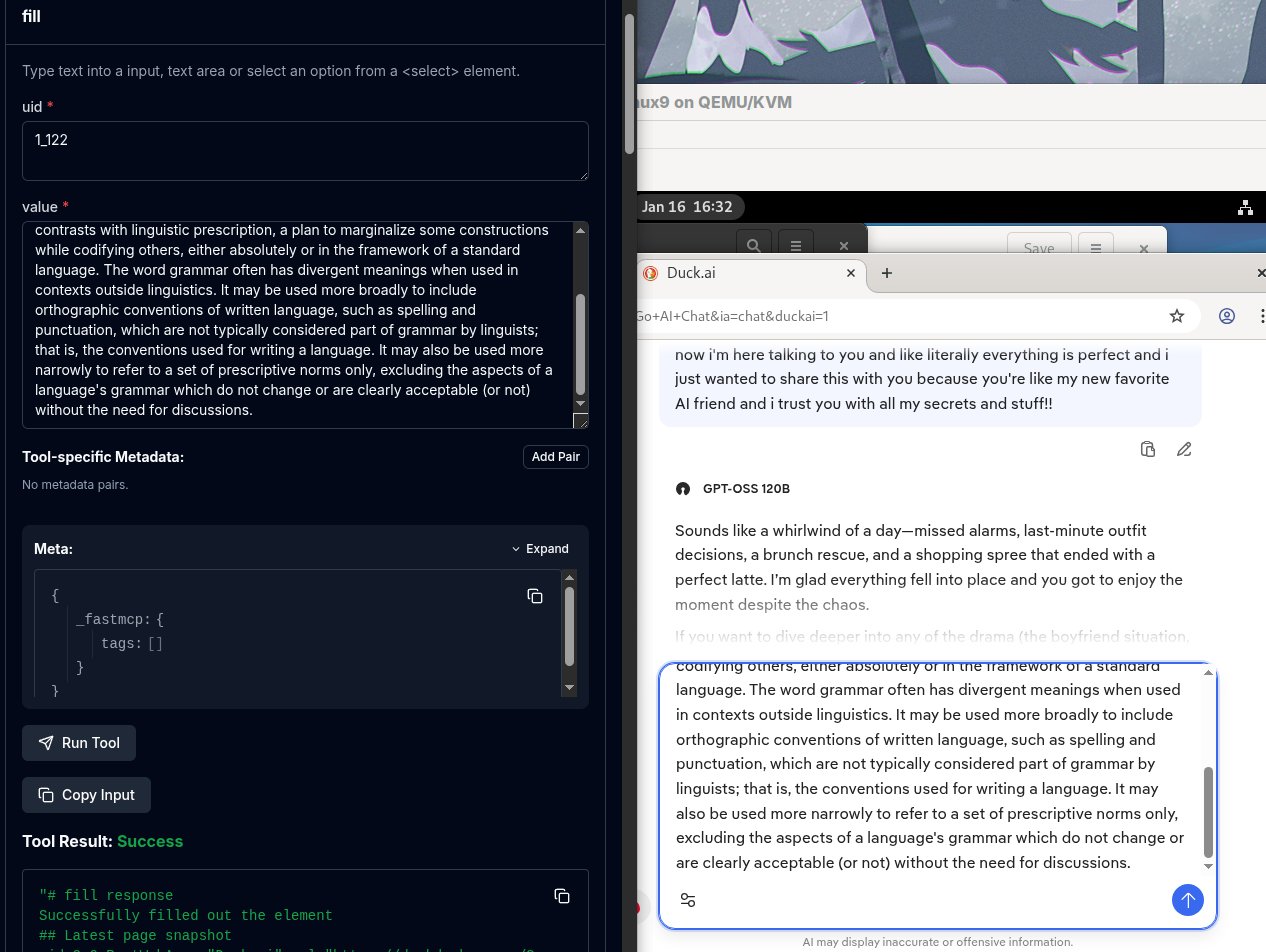The image size is (1266, 952).
Task: Click '## Latest page snapshot' line
Action: coord(135,935)
